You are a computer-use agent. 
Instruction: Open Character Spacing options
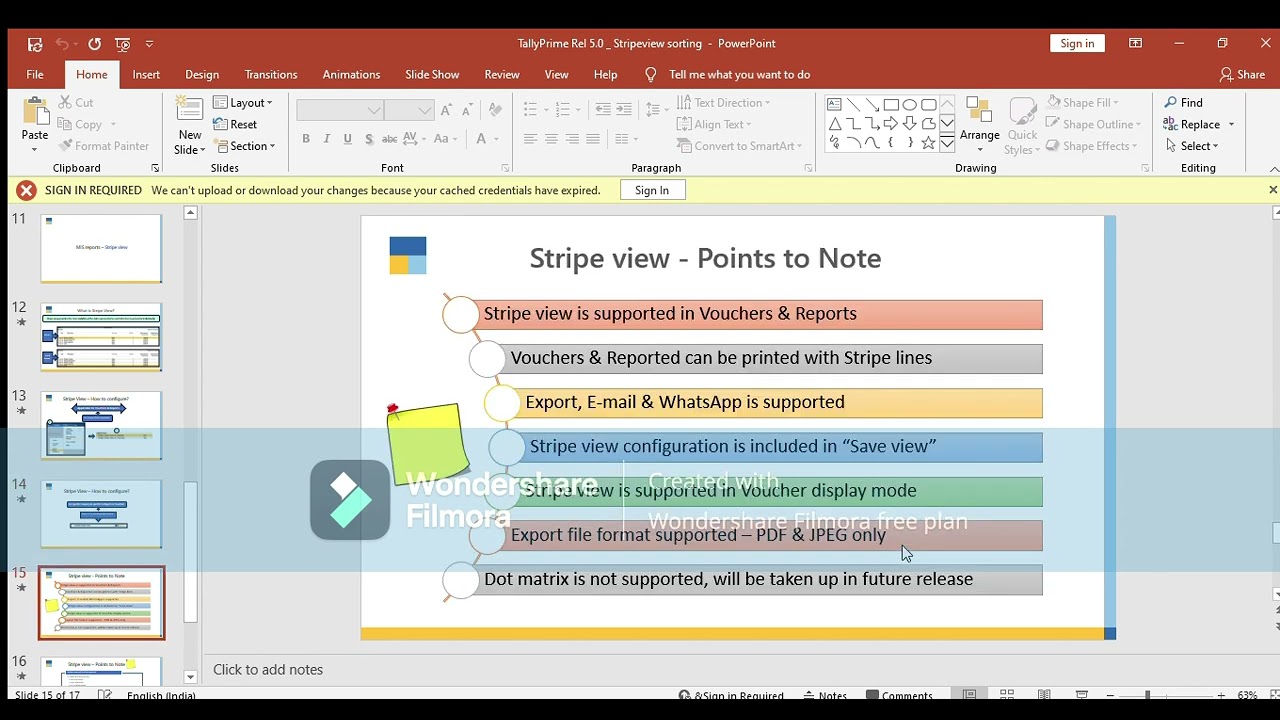coord(415,139)
